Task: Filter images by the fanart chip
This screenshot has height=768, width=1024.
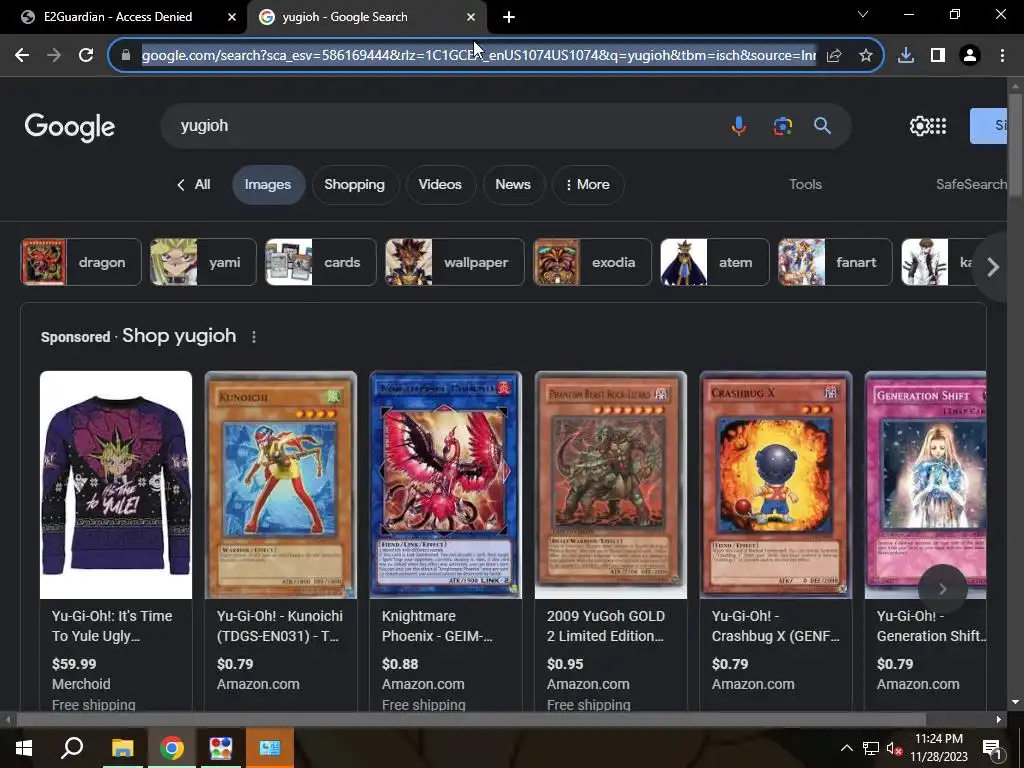Action: pos(835,263)
